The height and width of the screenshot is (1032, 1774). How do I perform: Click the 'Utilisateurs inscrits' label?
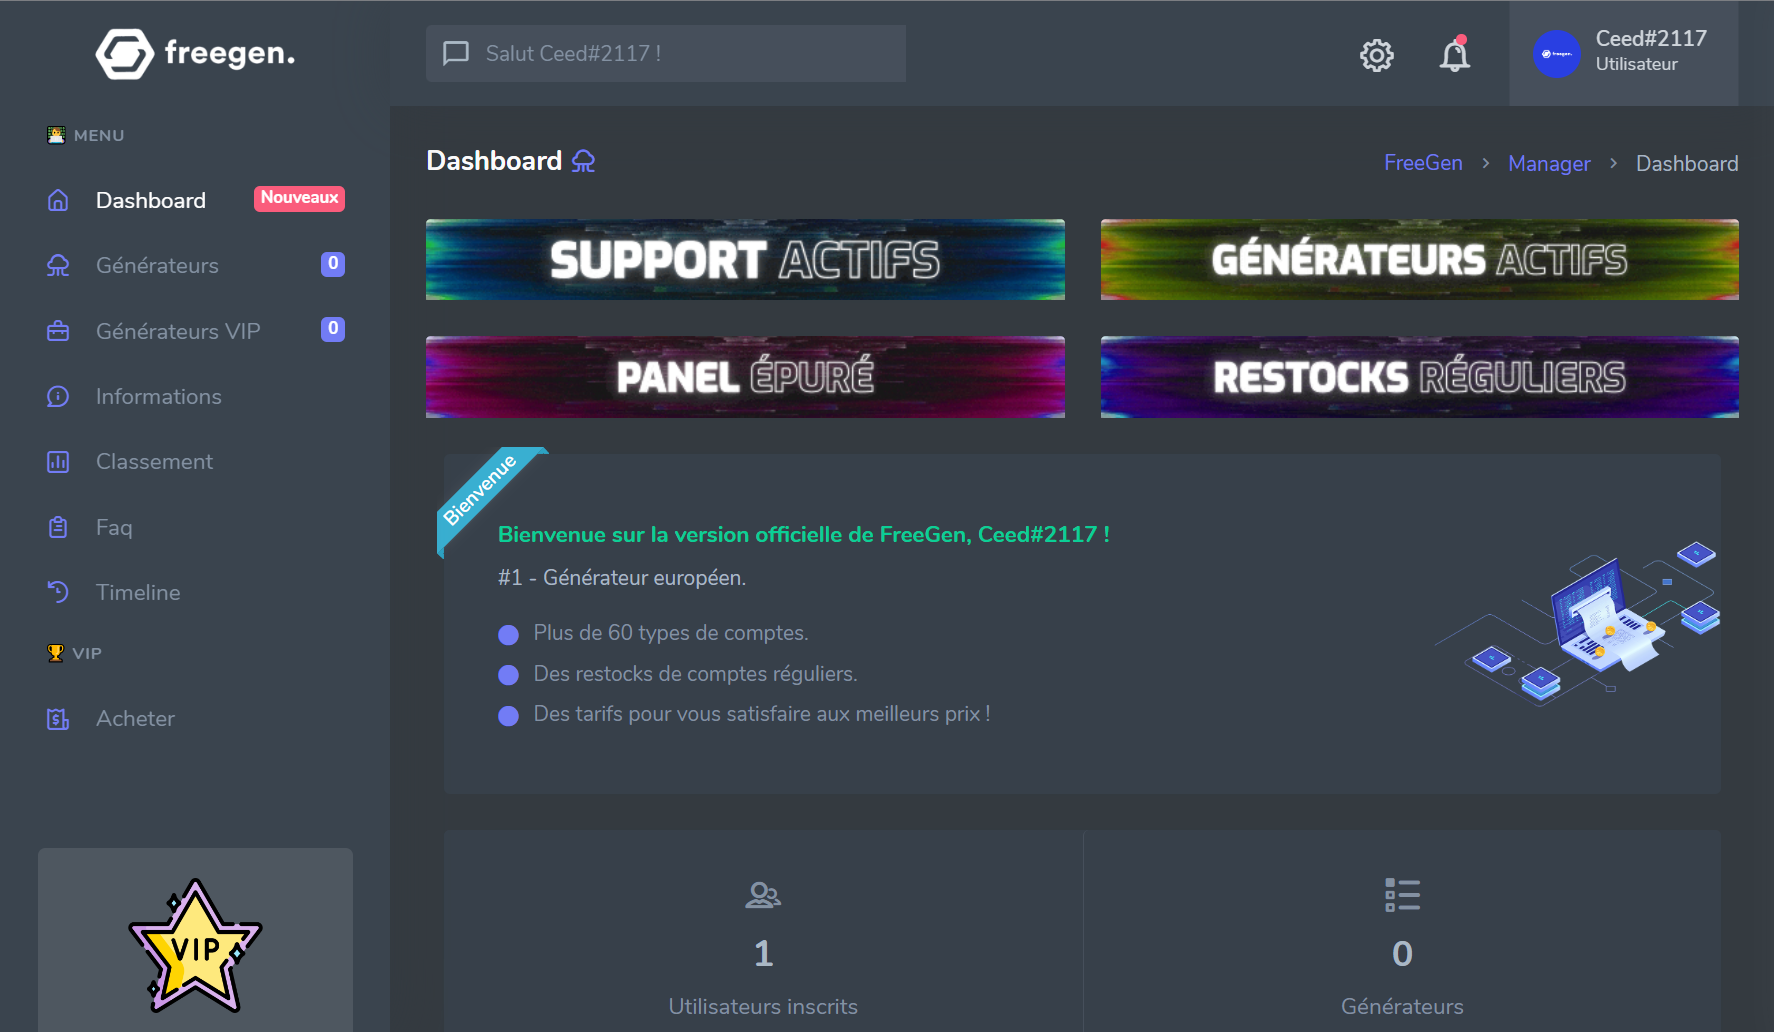point(763,1007)
